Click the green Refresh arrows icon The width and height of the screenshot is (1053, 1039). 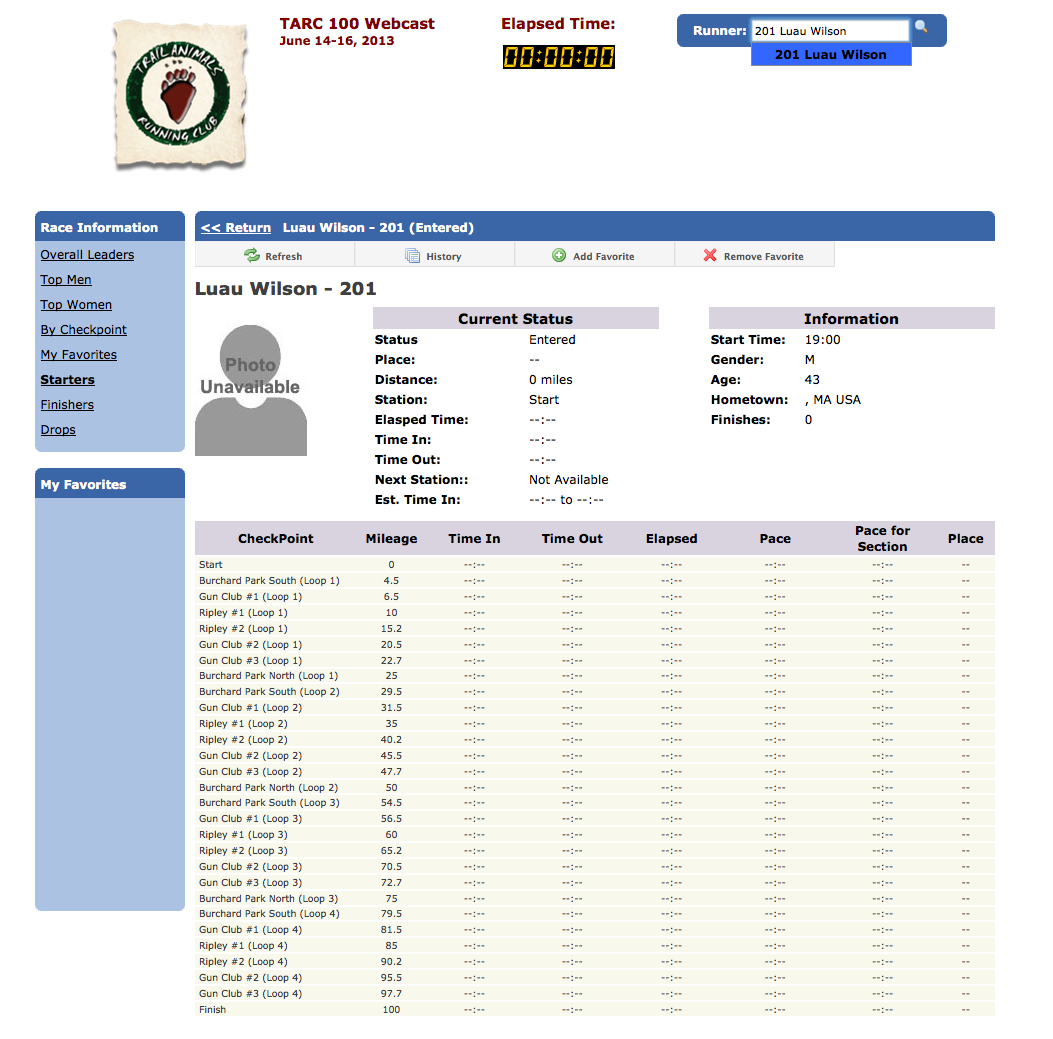pyautogui.click(x=252, y=256)
